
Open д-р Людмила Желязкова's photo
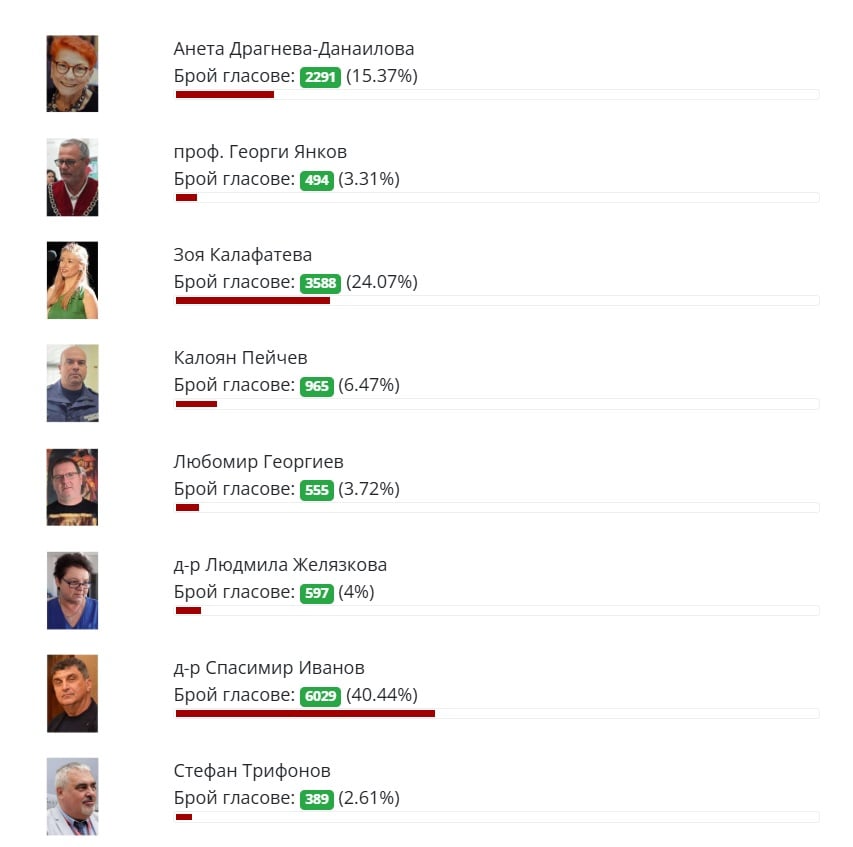72,590
